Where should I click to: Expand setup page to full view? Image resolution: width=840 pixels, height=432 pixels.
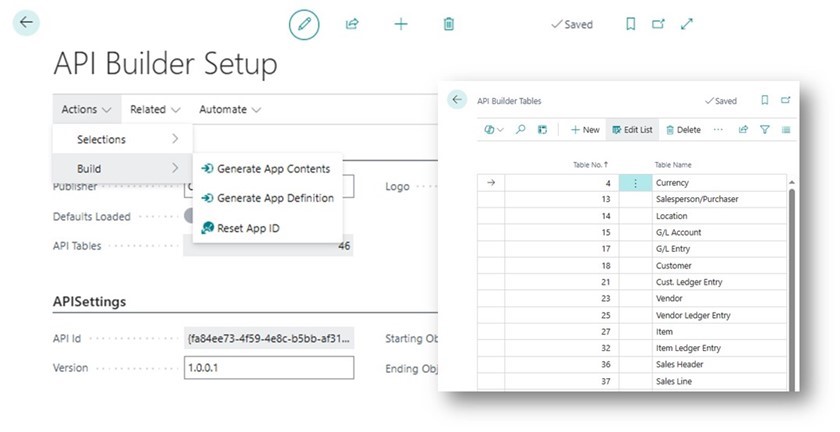click(687, 24)
